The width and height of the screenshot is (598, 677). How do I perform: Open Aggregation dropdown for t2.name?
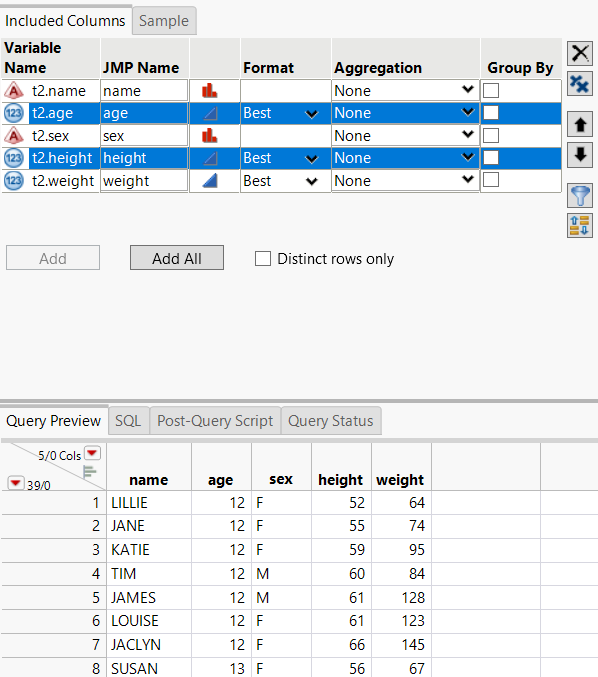coord(405,91)
